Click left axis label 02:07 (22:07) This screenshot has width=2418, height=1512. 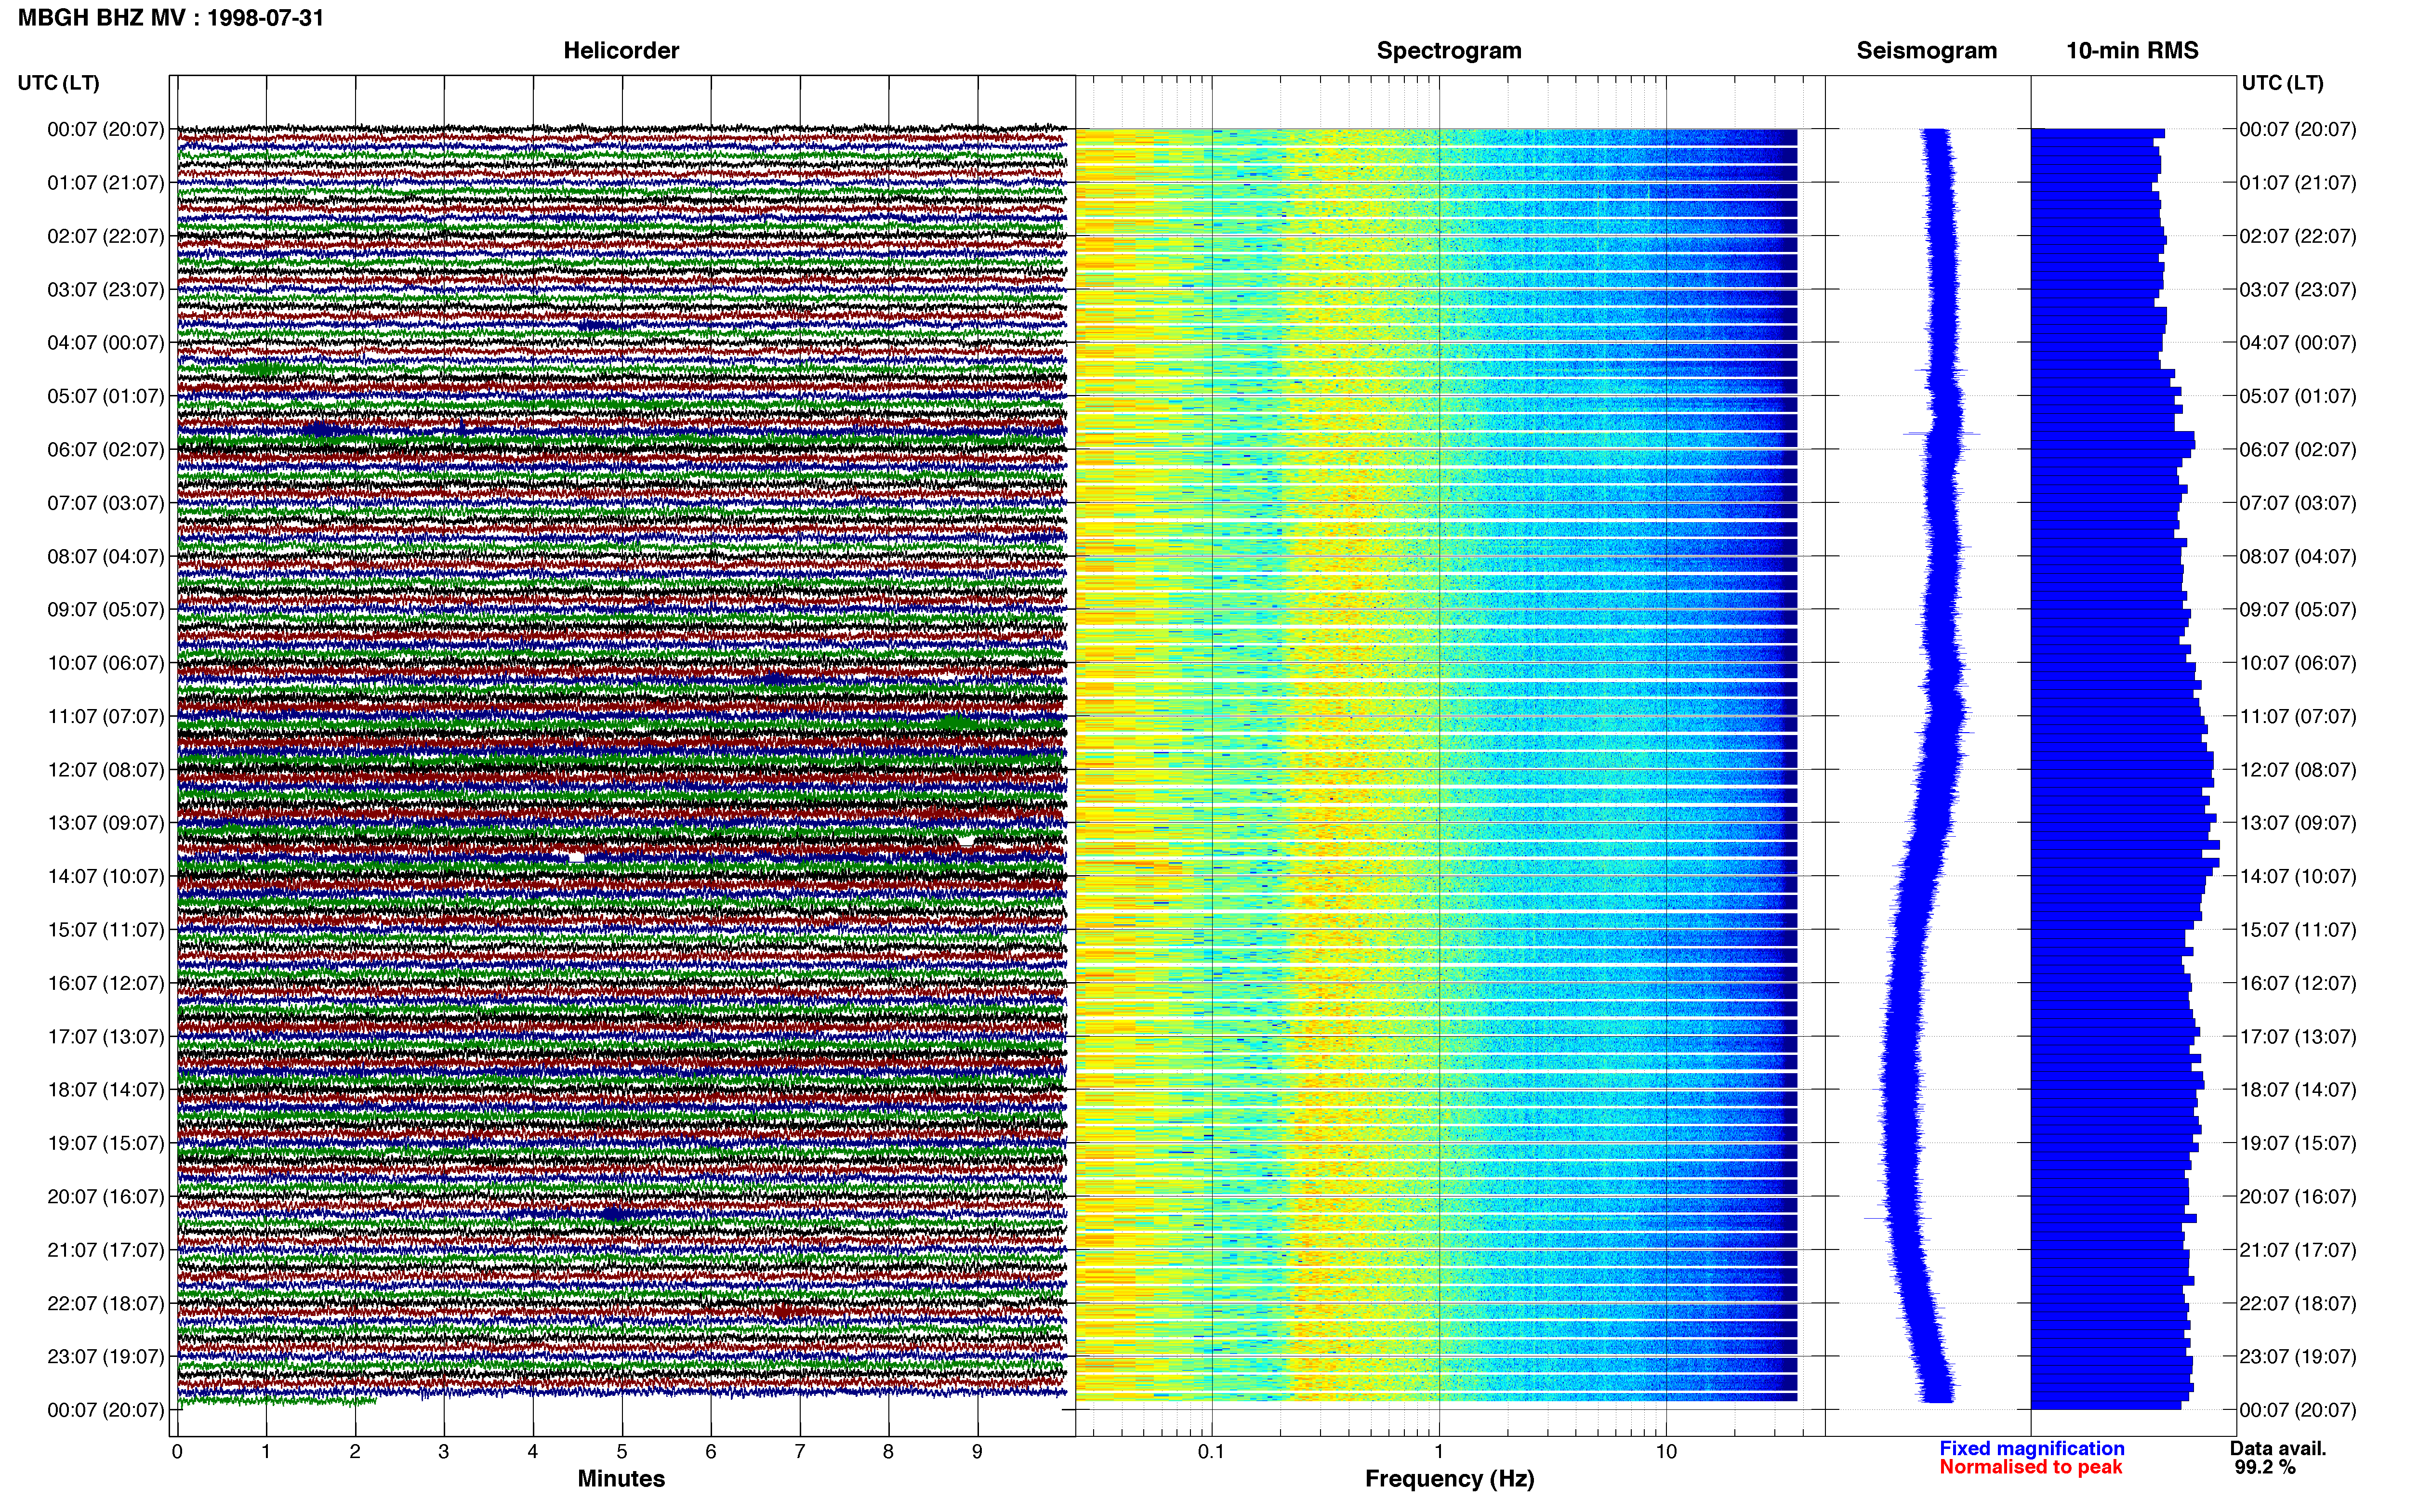[106, 236]
